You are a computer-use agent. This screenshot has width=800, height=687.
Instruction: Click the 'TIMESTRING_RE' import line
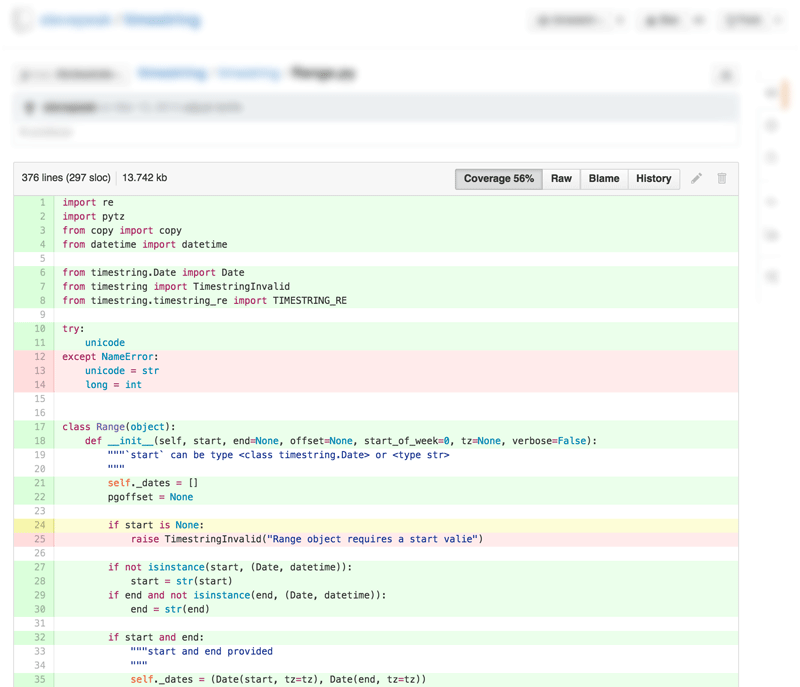click(x=205, y=300)
